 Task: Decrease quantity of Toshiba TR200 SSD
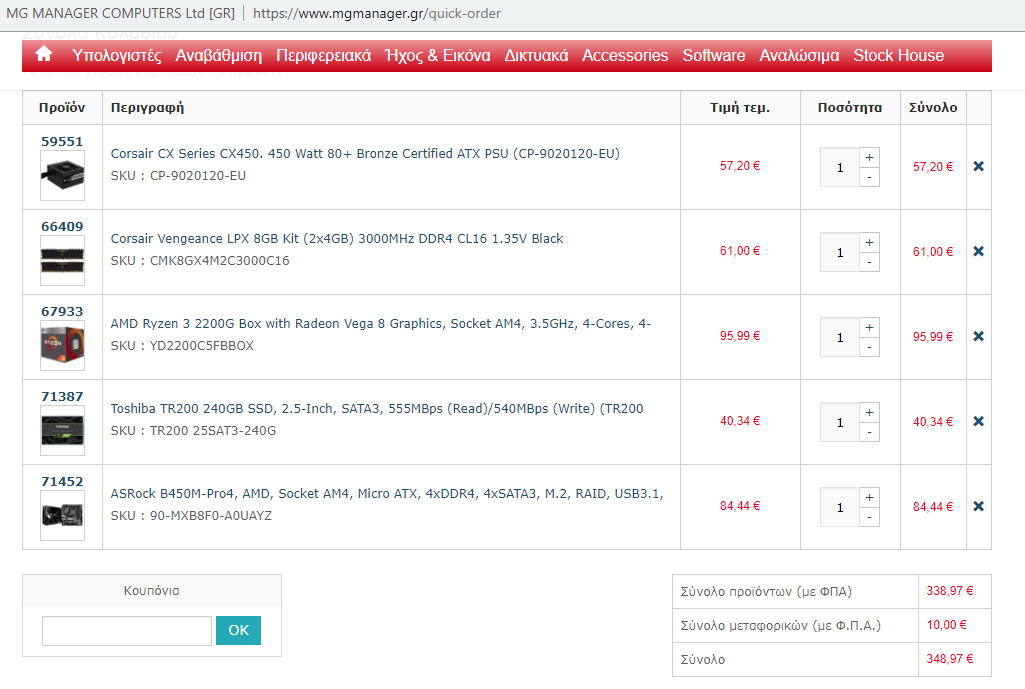coord(869,432)
